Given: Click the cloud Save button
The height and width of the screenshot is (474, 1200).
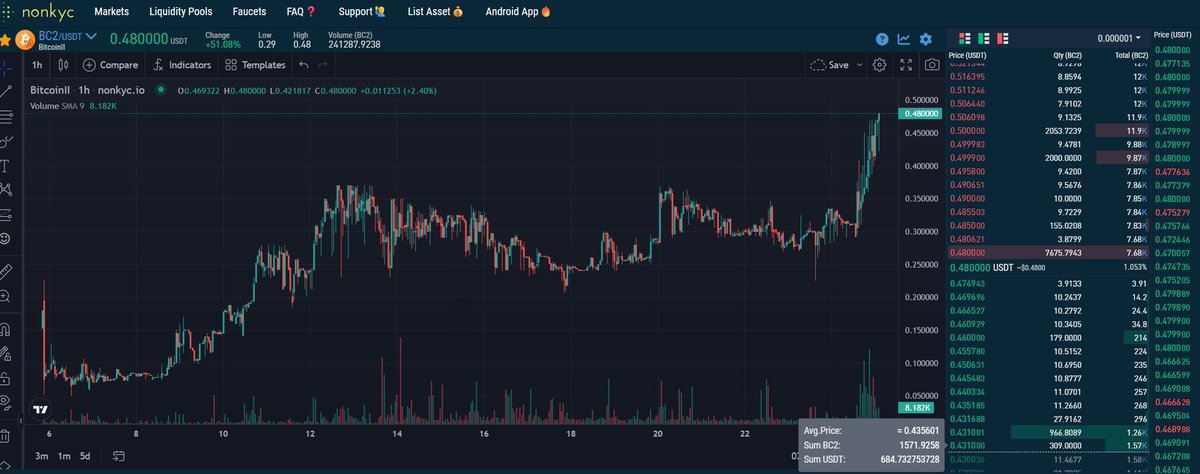Looking at the screenshot, I should coord(830,65).
